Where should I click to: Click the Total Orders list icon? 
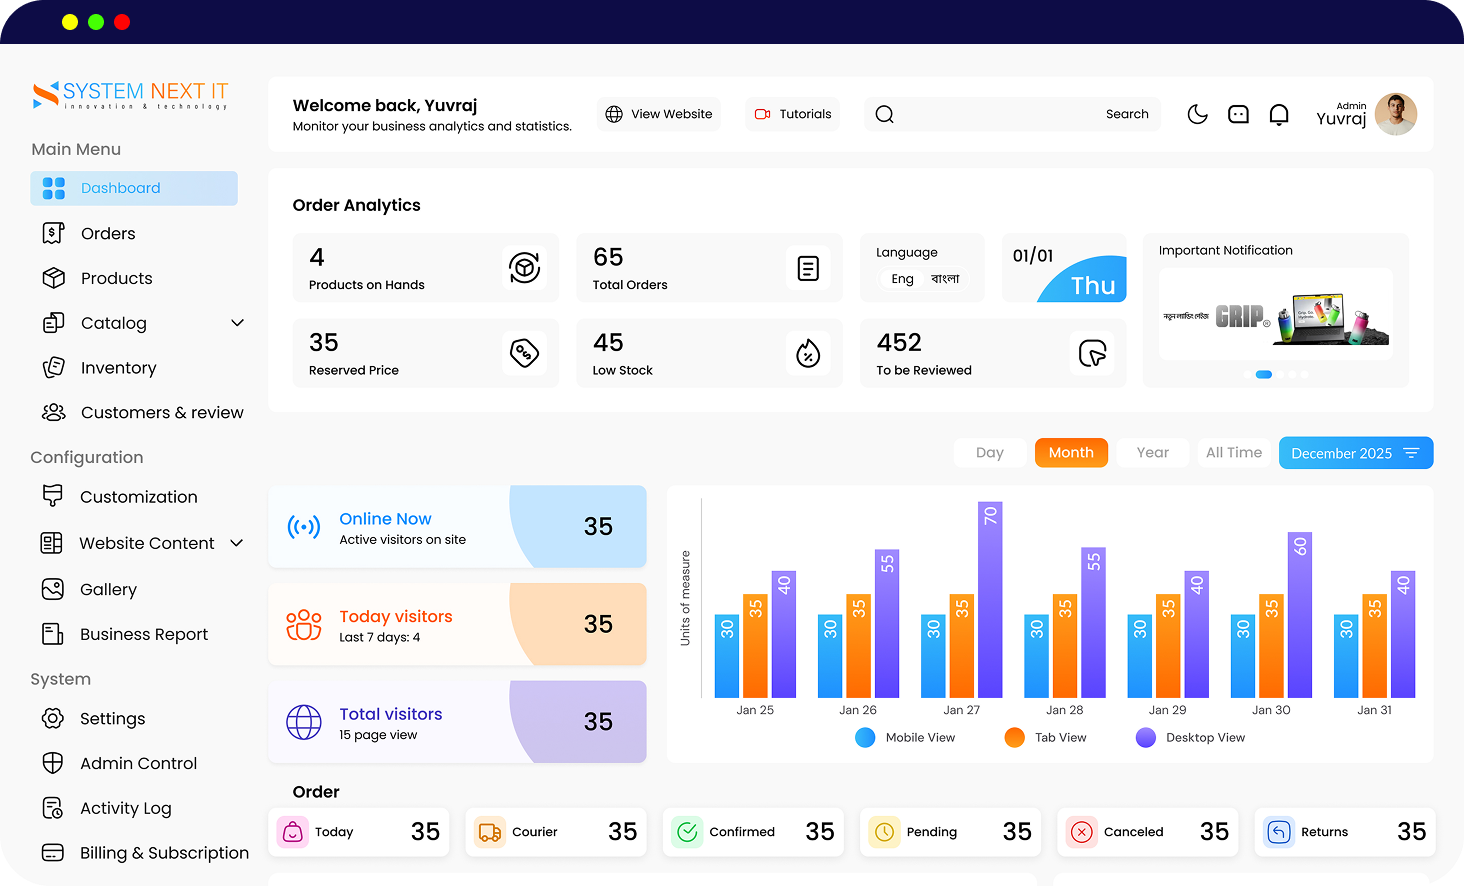click(x=808, y=268)
